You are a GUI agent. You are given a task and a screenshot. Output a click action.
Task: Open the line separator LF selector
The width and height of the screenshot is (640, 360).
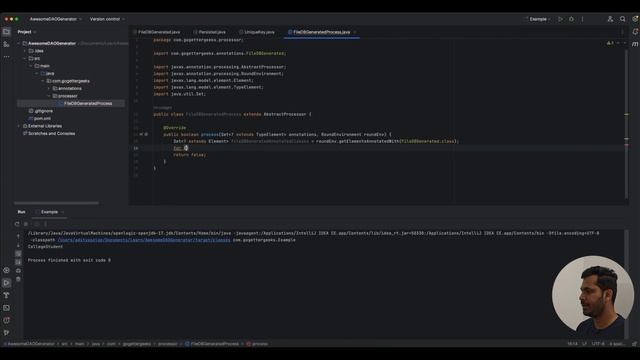point(584,344)
